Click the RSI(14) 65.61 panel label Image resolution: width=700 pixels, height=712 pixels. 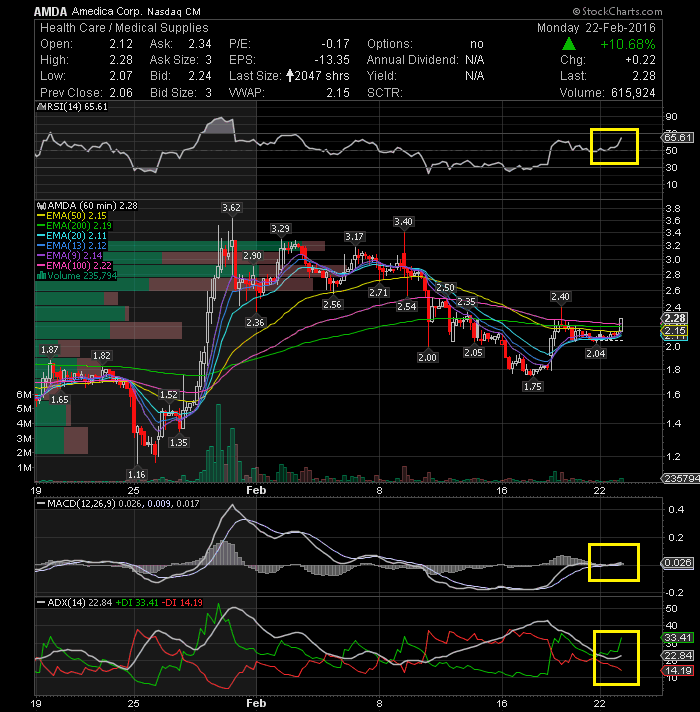[x=76, y=107]
